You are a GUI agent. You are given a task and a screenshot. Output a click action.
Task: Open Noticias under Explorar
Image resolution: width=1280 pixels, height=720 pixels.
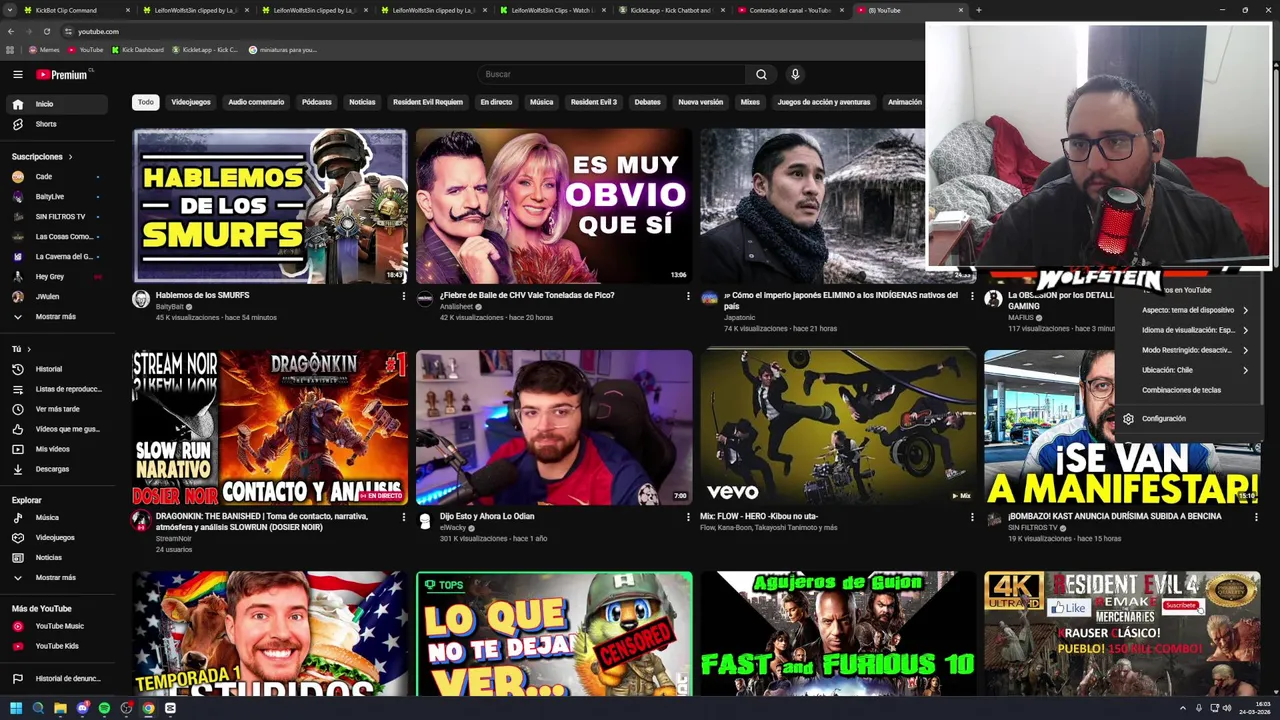(58, 558)
